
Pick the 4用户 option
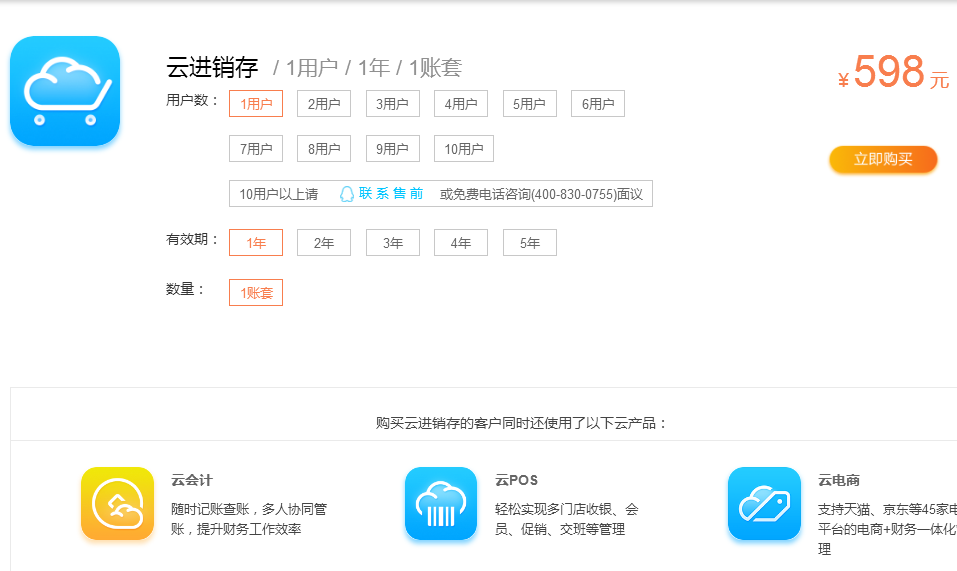click(461, 104)
